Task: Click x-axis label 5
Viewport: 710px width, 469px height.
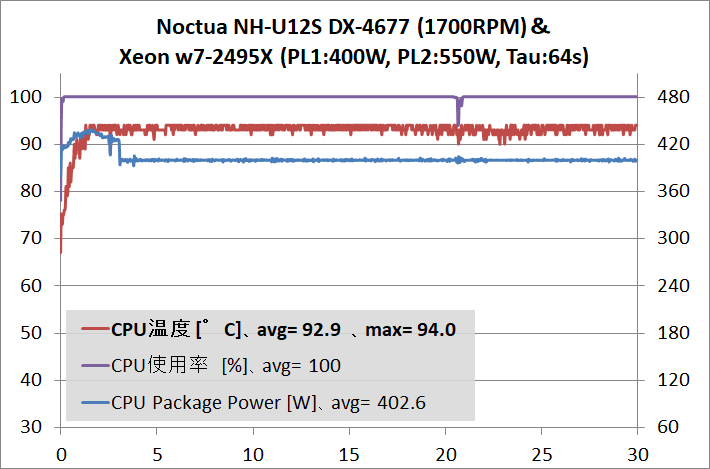Action: tap(157, 455)
